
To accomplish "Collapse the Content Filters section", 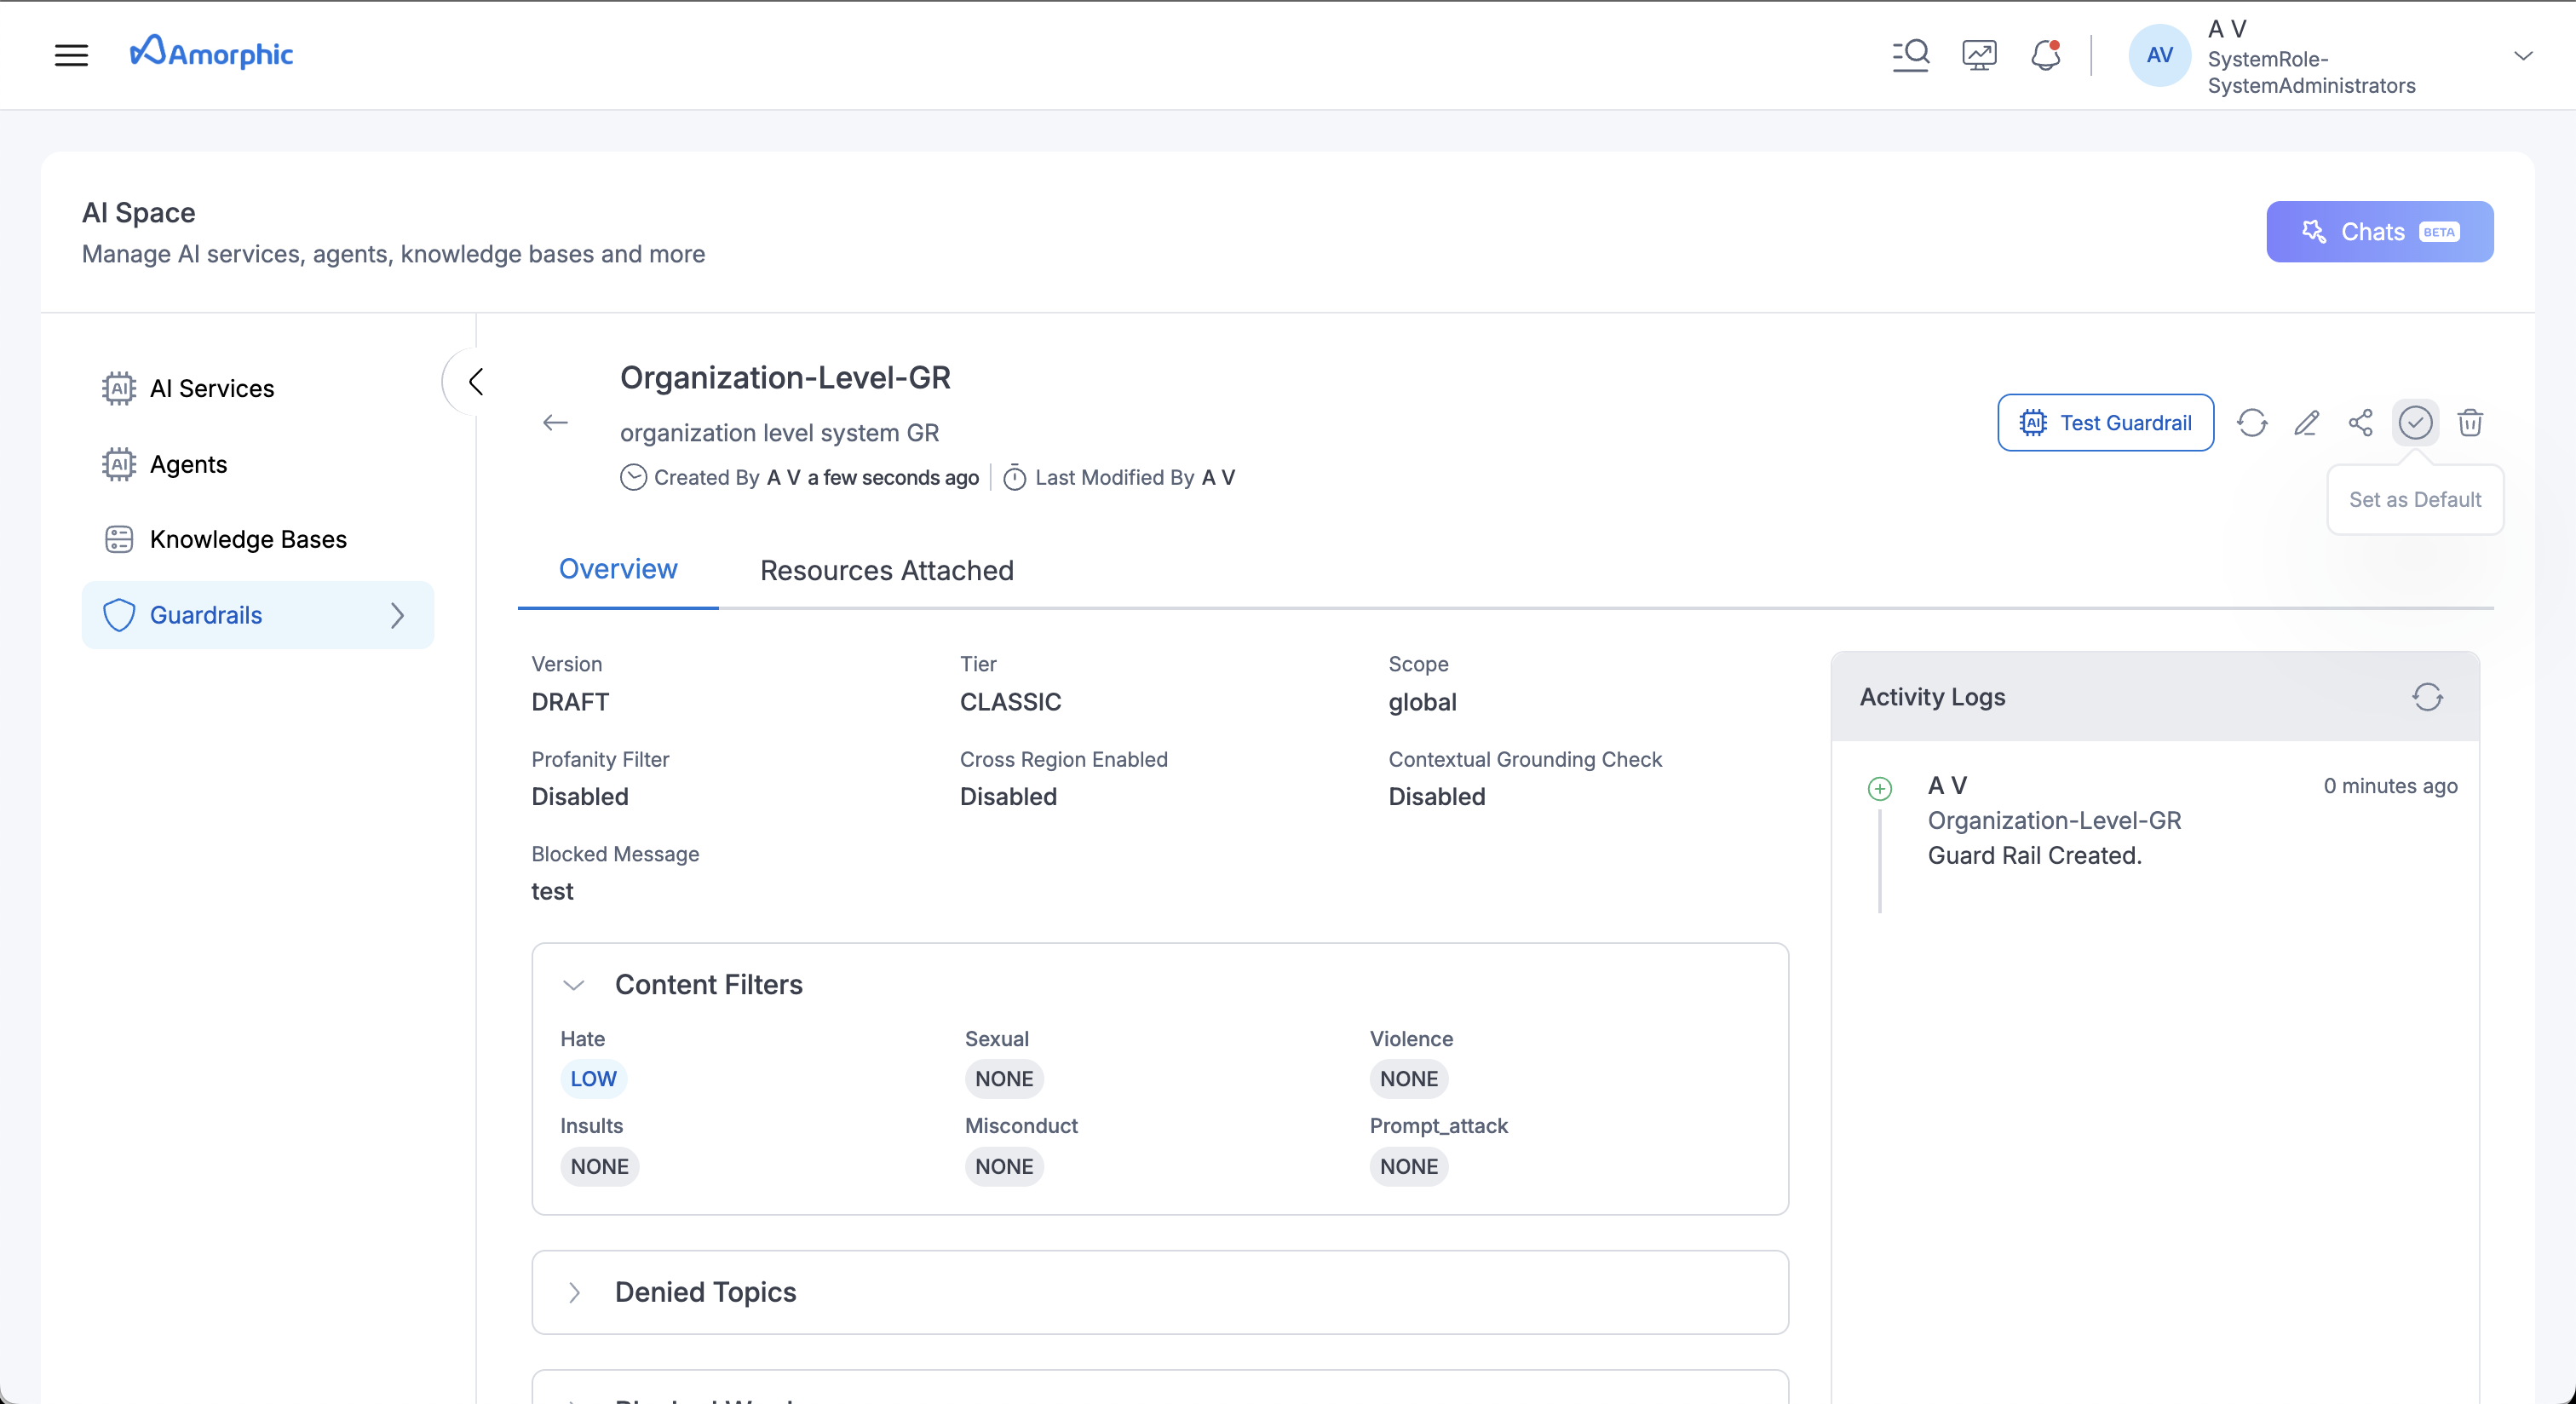I will pyautogui.click(x=574, y=985).
